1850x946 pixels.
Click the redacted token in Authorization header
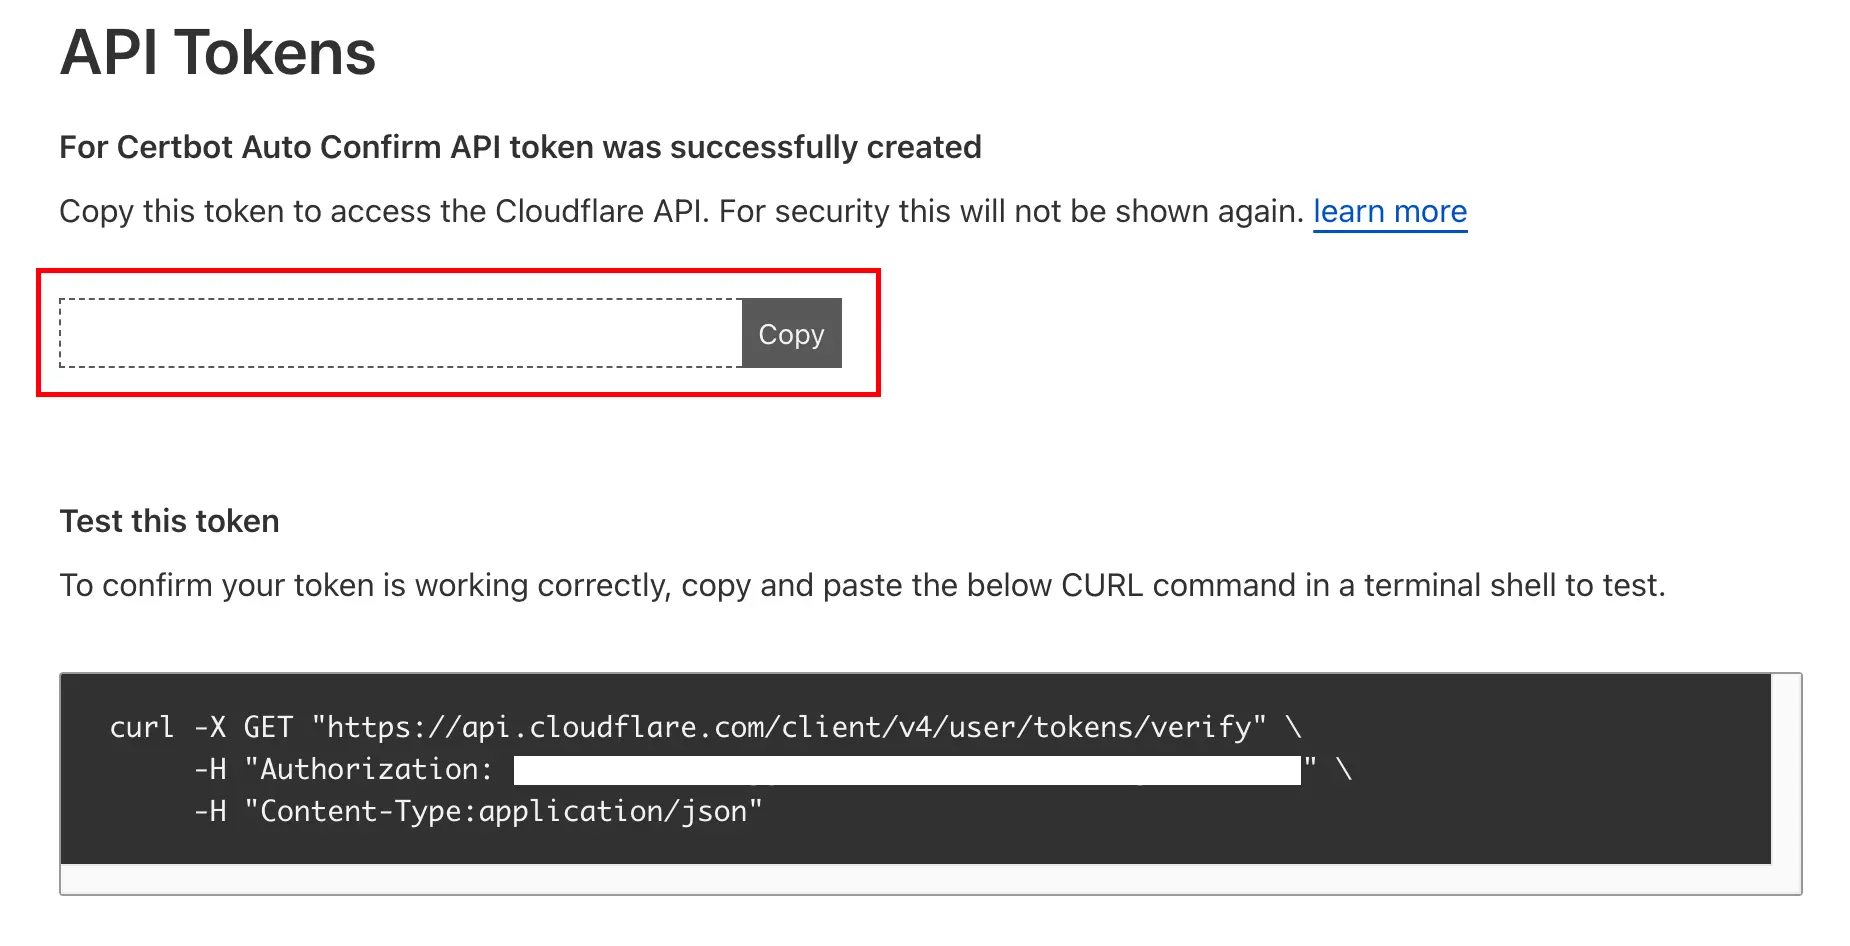pyautogui.click(x=907, y=770)
